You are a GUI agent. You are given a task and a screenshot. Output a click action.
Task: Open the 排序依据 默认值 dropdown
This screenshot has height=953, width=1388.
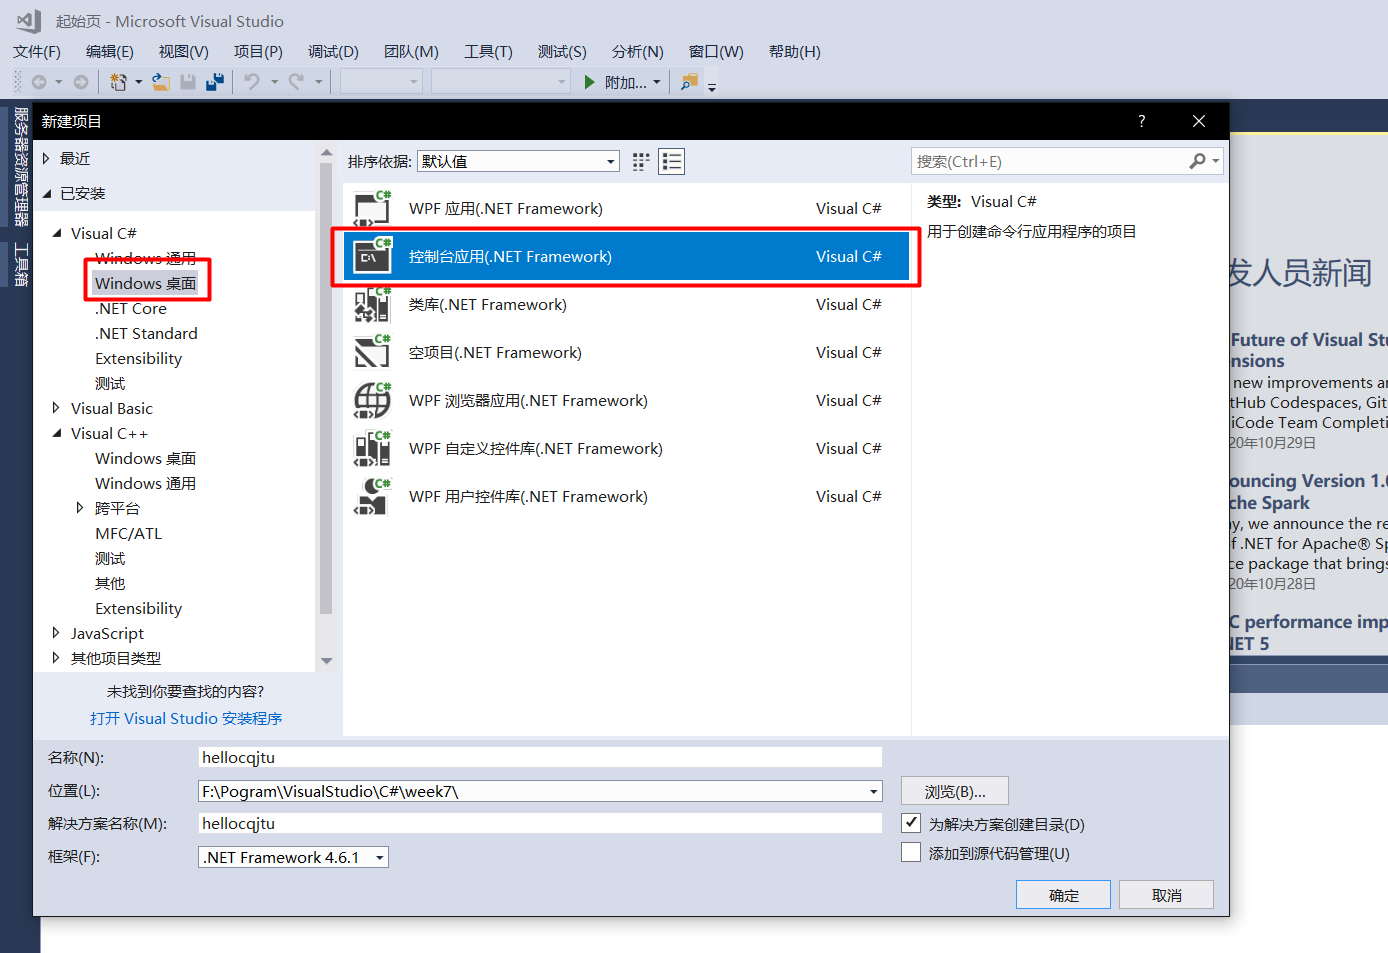point(518,161)
